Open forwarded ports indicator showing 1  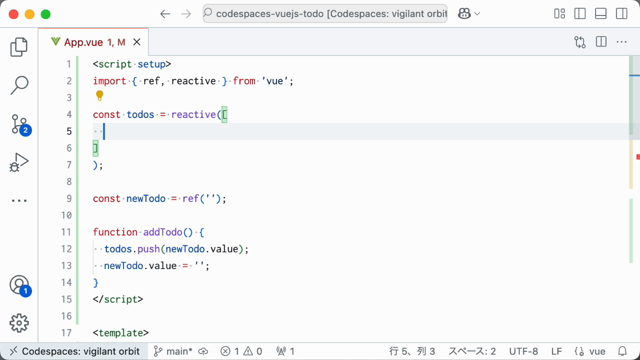tap(285, 351)
